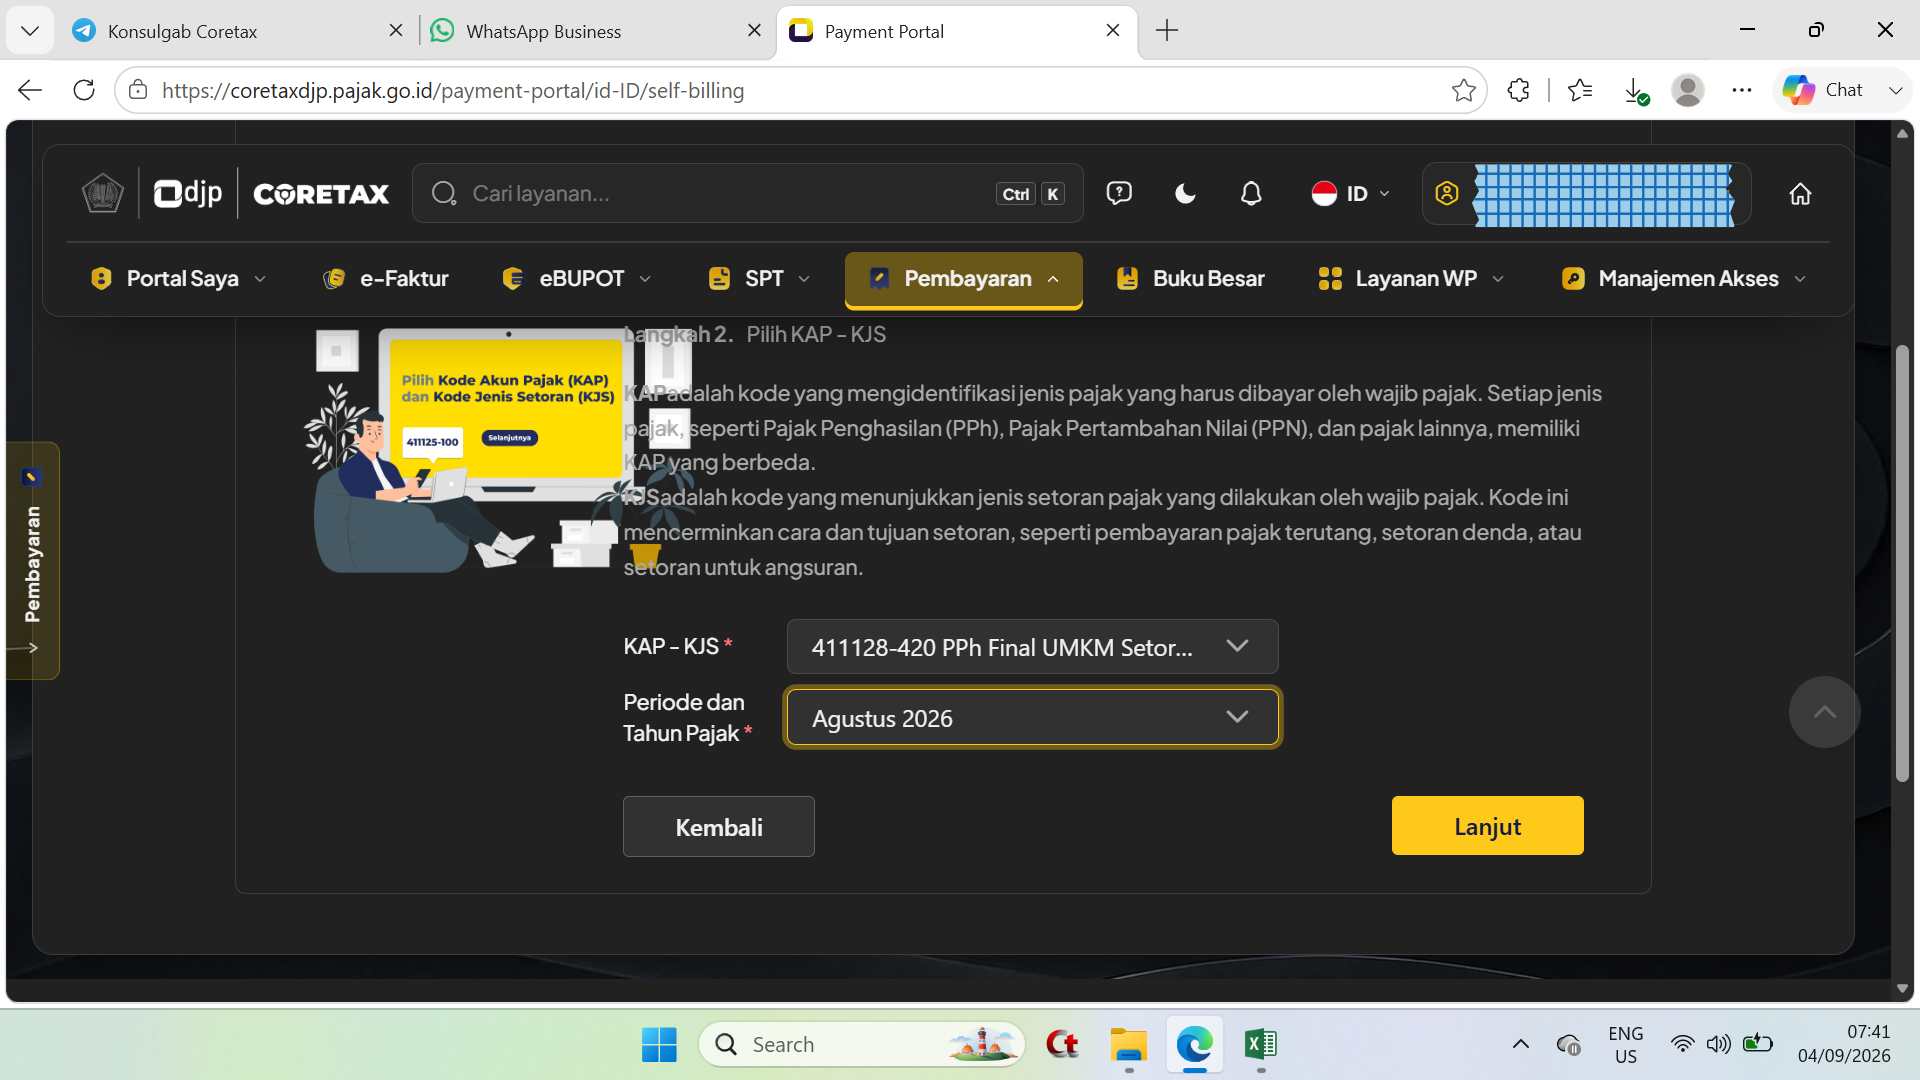
Task: Add this page to favorites star
Action: tap(1463, 90)
